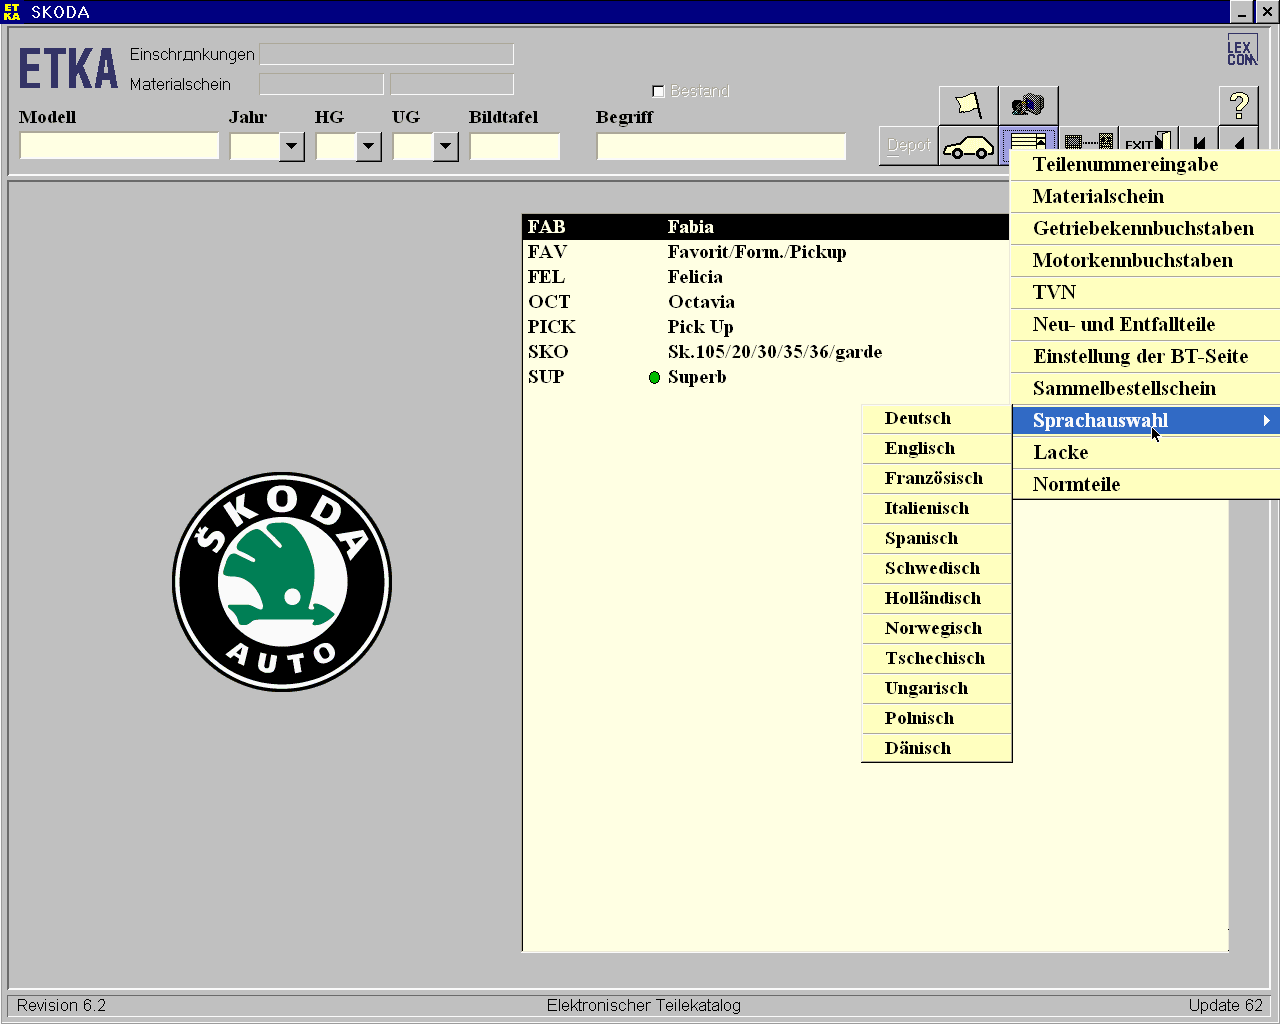Click the LEX COM logo
The image size is (1280, 1024).
click(1241, 51)
